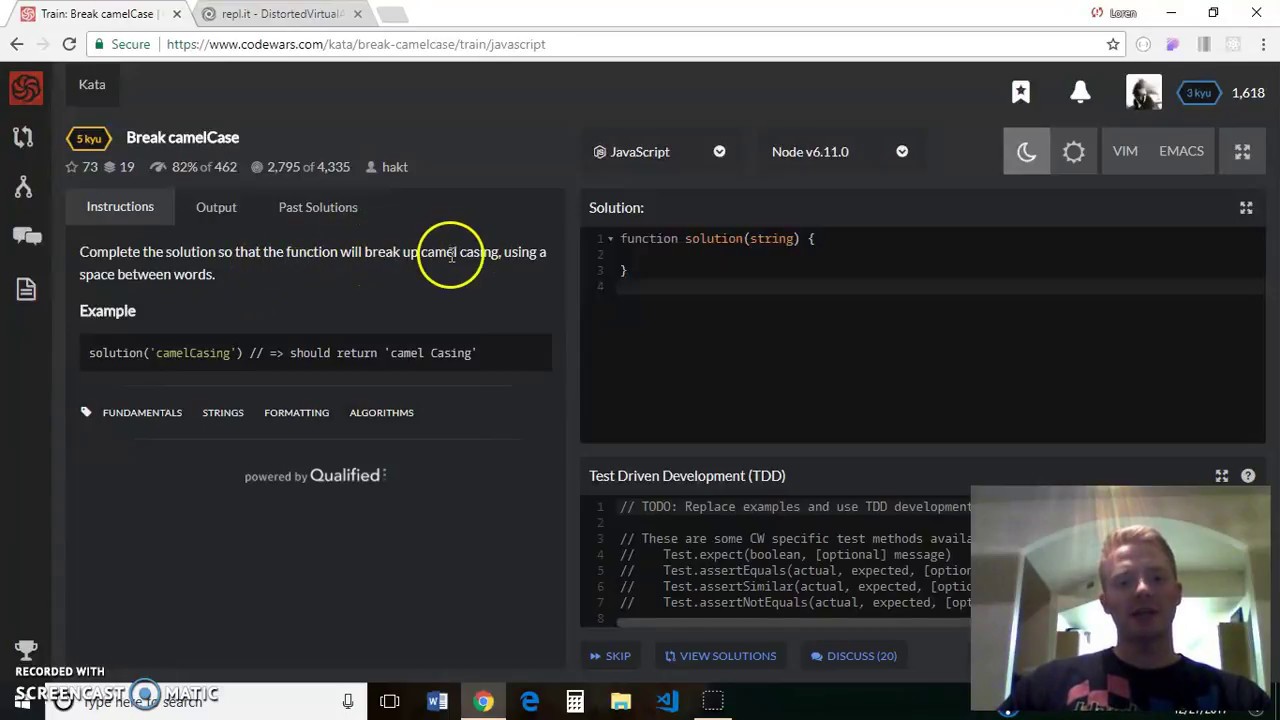The height and width of the screenshot is (720, 1280).
Task: Switch to the Past Solutions tab
Action: click(318, 207)
